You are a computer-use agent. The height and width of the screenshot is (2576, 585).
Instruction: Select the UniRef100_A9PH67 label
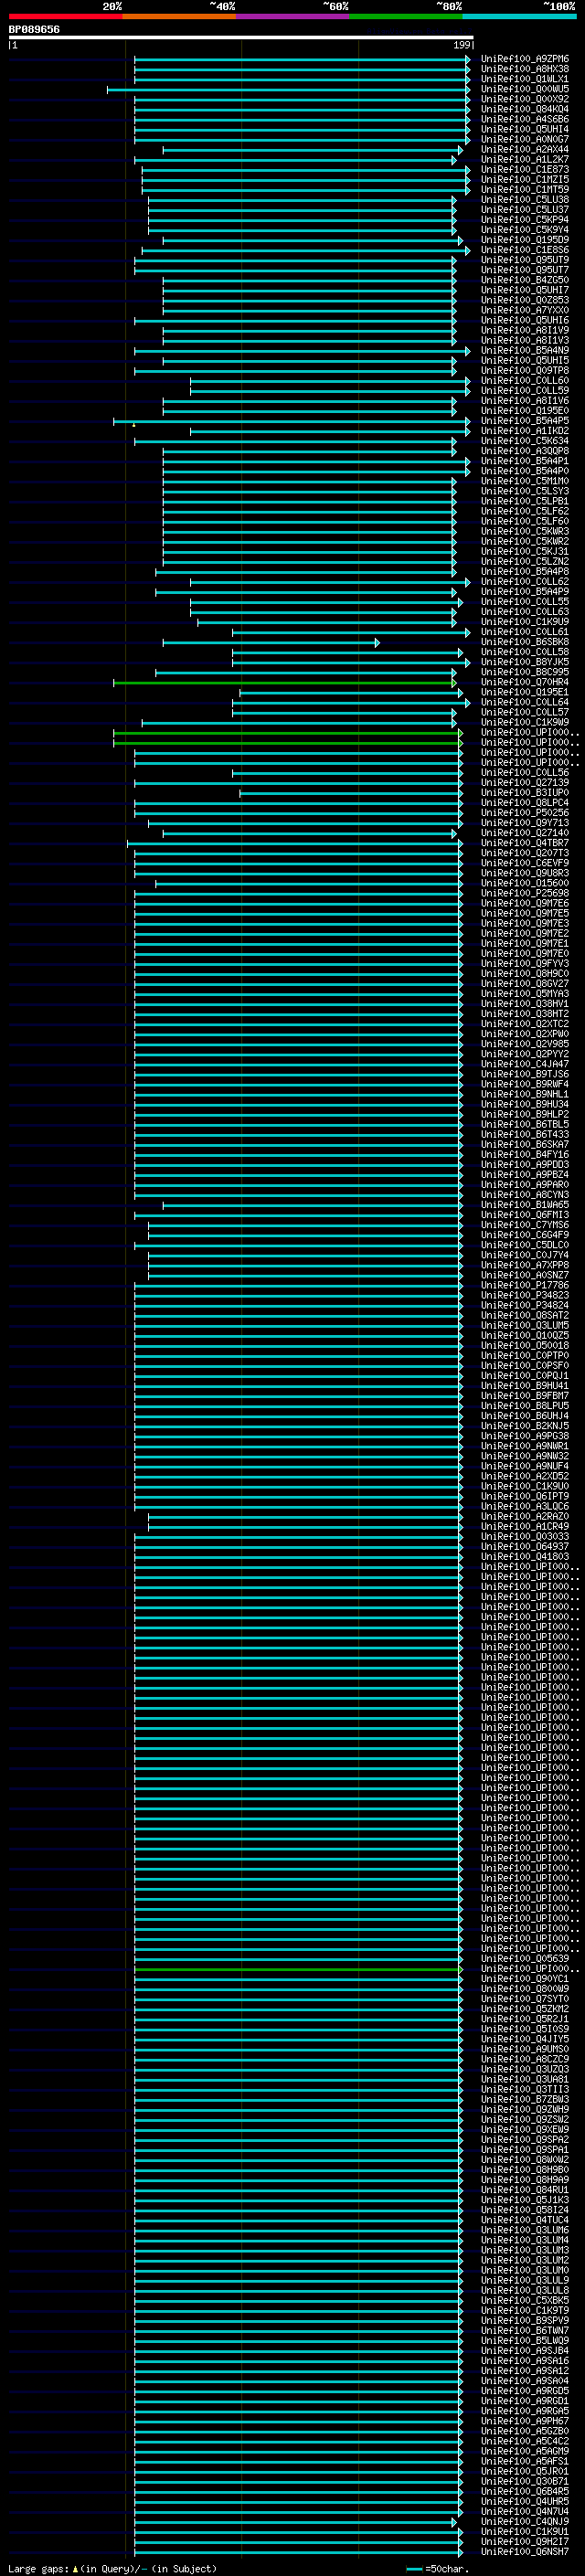524,2421
